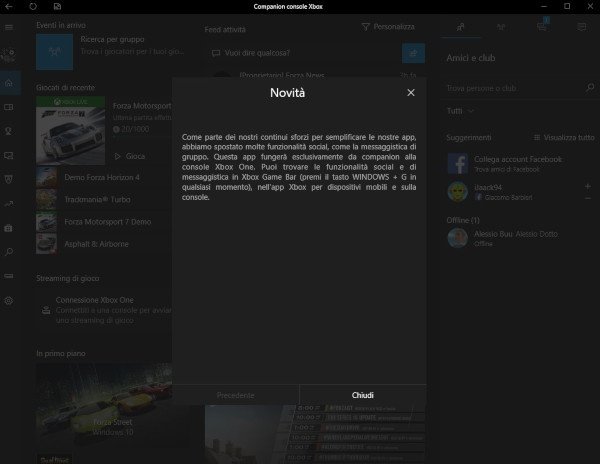Screen dimensions: 600x464
Task: Close the Novità dialog with X
Action: (x=410, y=93)
